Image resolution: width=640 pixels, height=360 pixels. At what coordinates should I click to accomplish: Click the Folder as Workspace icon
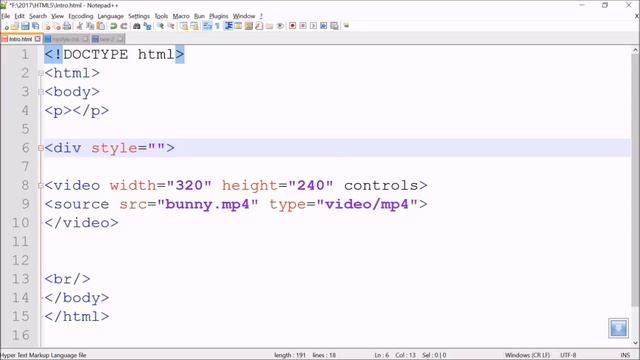coord(269,26)
